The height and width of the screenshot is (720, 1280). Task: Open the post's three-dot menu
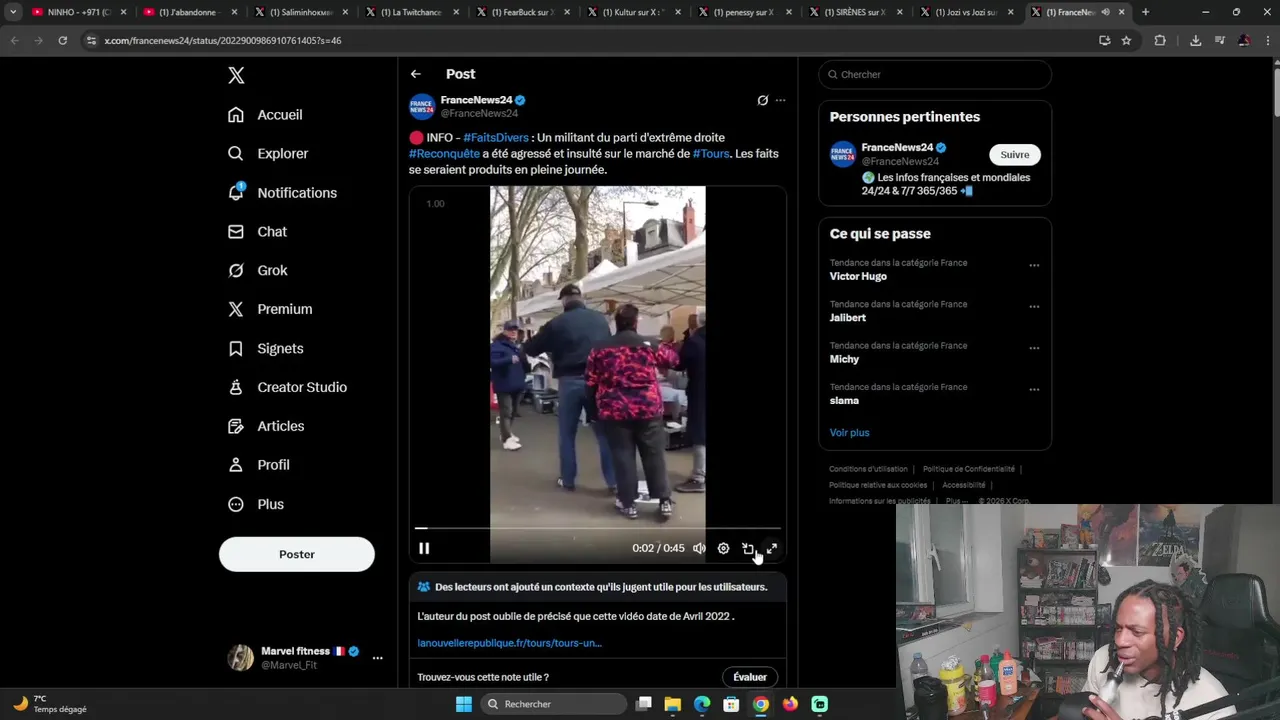point(781,100)
